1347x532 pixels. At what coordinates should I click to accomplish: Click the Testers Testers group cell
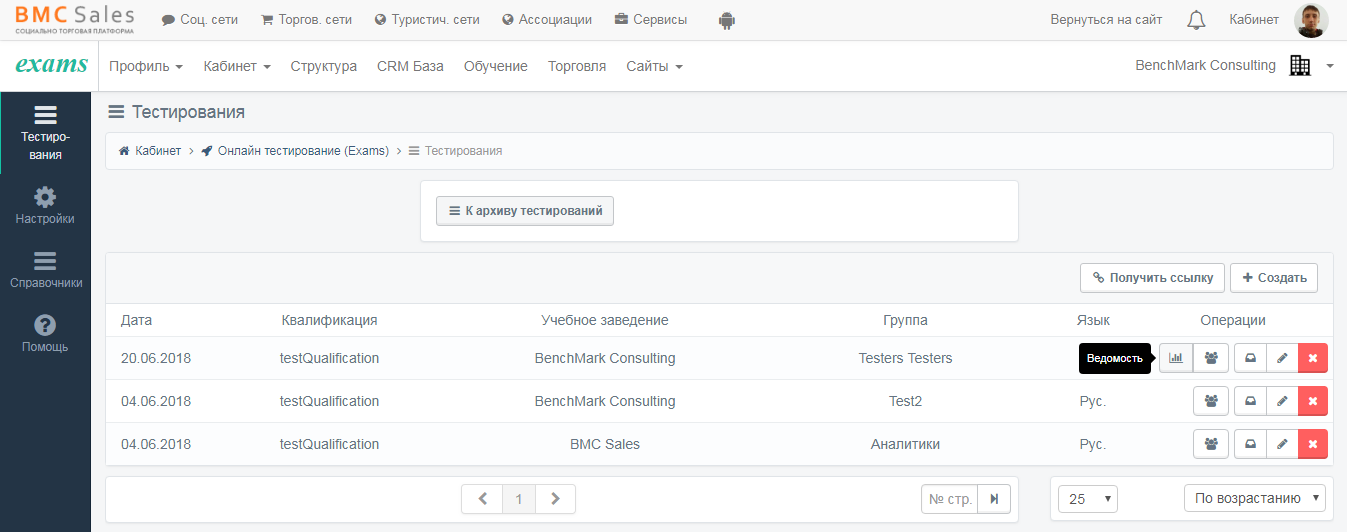pos(906,358)
